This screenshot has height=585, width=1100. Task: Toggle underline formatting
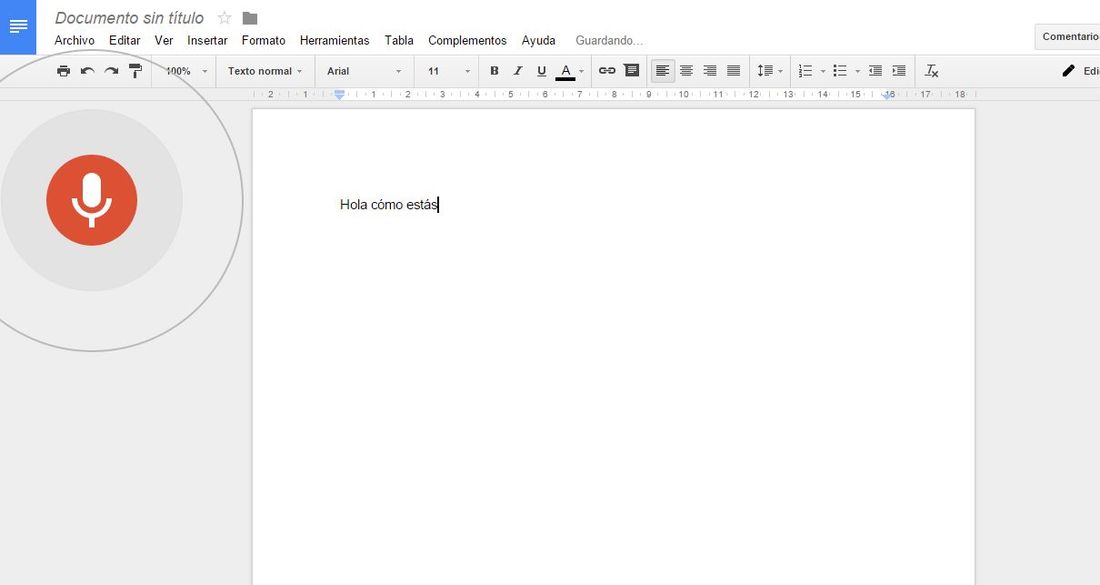541,71
